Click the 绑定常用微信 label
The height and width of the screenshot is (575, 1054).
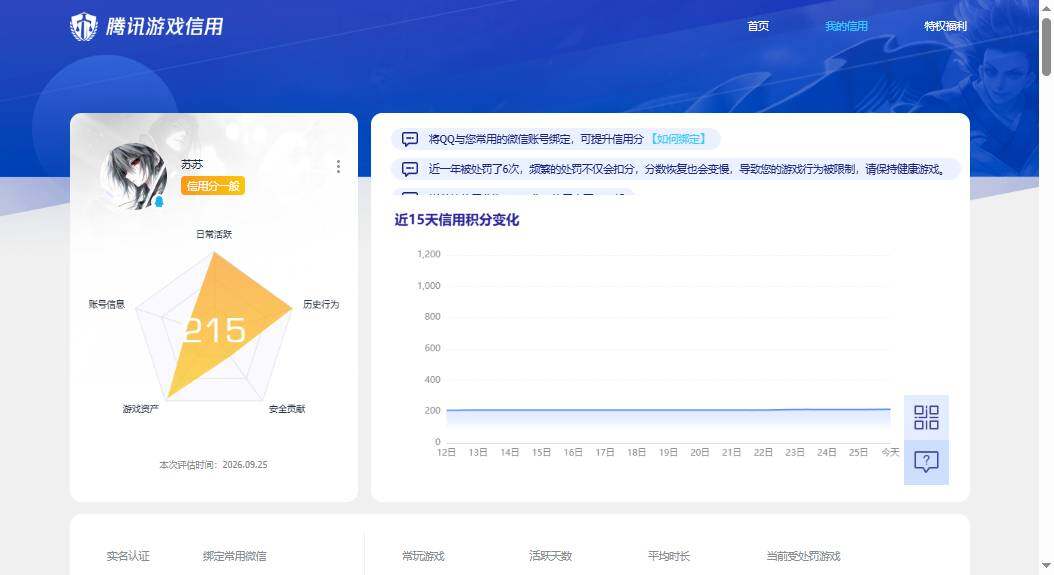point(235,556)
